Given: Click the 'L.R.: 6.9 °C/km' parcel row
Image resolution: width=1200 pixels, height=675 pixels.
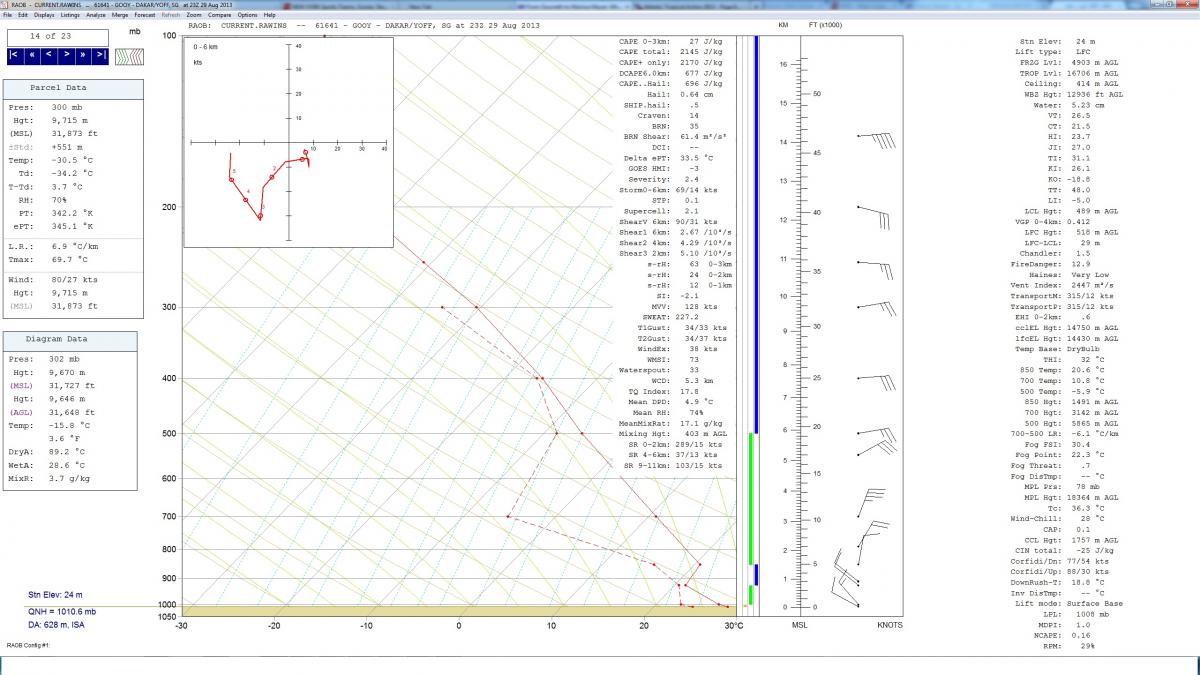Looking at the screenshot, I should click(x=54, y=245).
